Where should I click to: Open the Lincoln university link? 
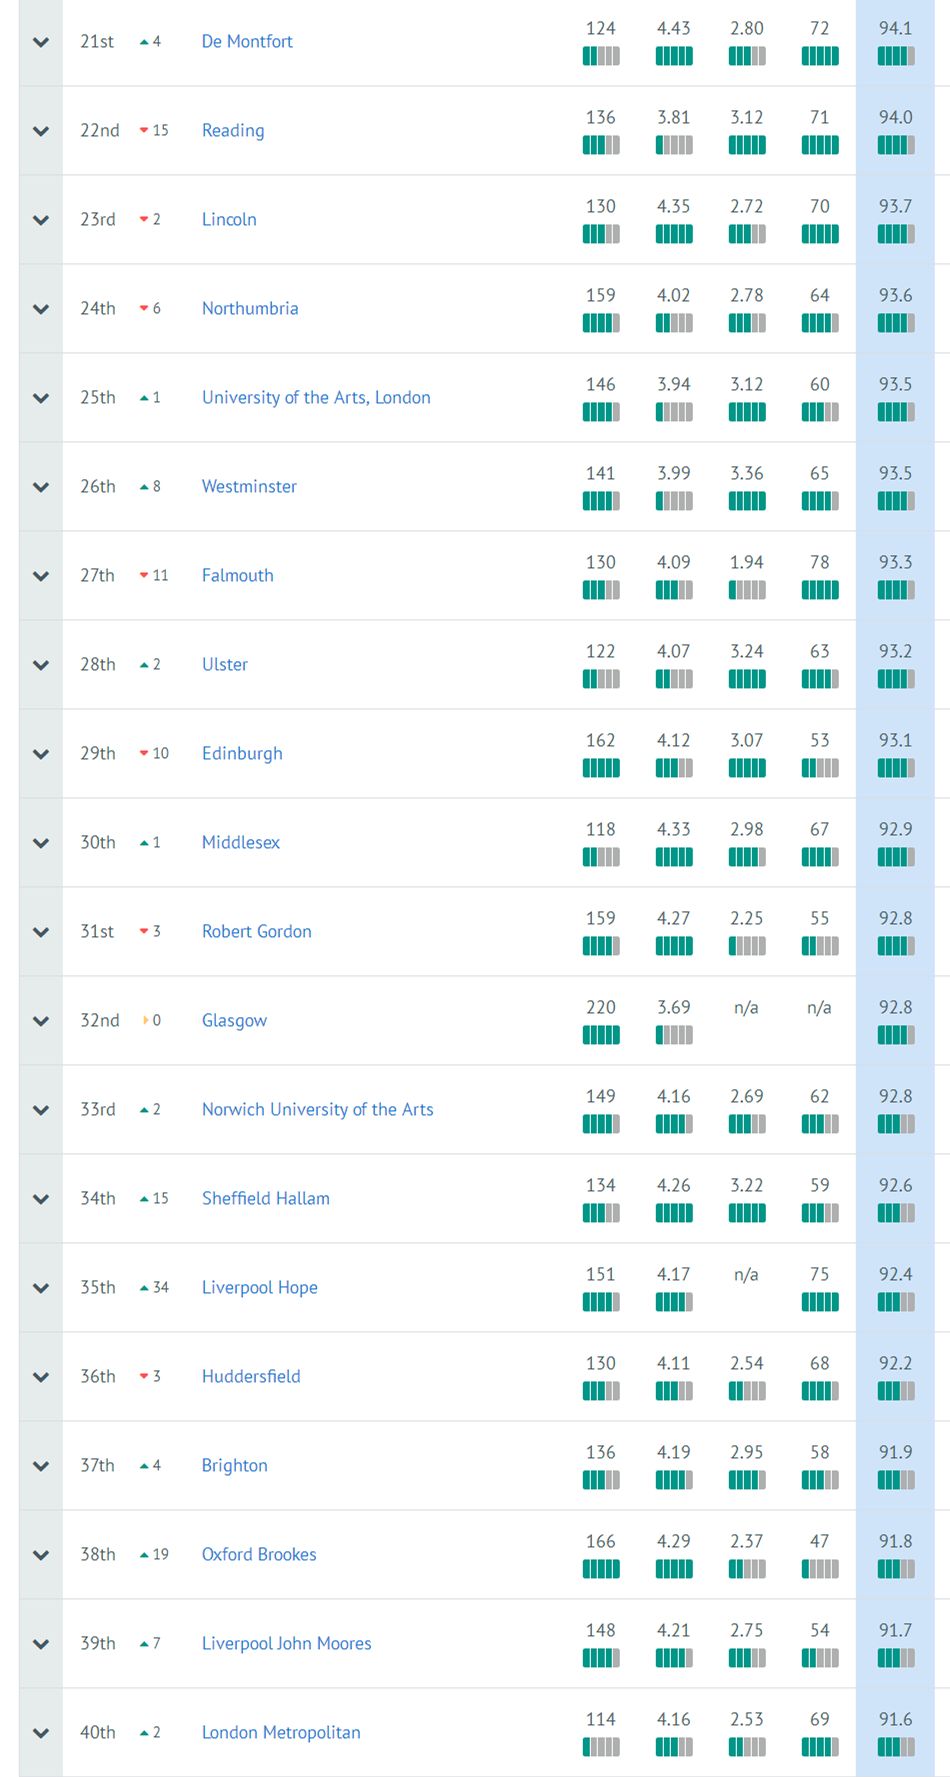click(x=229, y=219)
